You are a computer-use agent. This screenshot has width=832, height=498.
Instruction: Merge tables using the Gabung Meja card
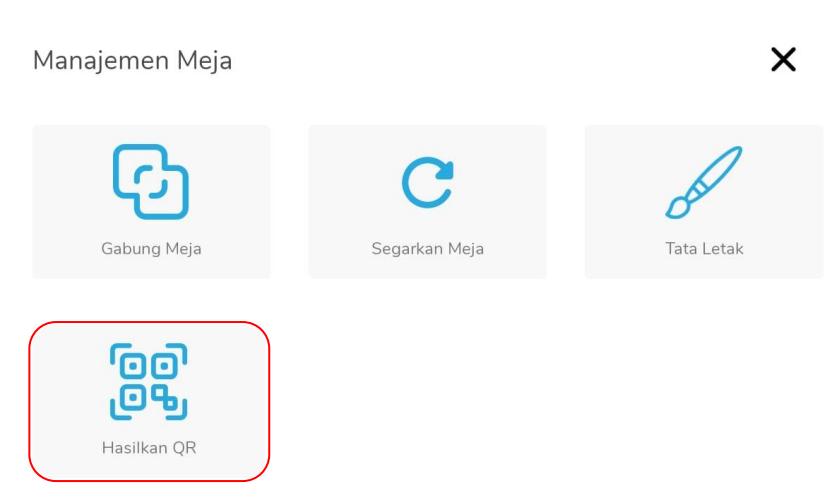[x=151, y=202]
